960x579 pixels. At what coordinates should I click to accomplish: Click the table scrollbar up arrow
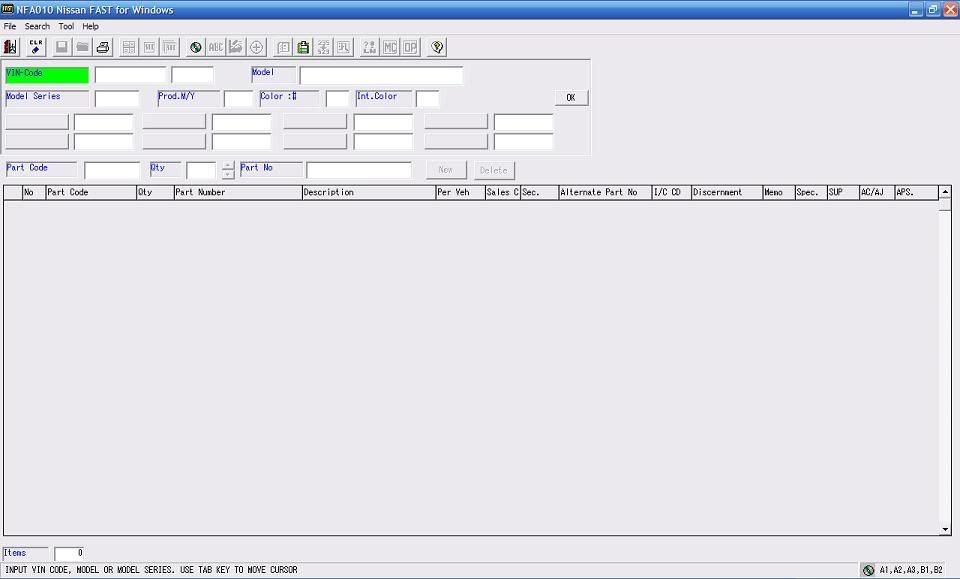tap(945, 192)
